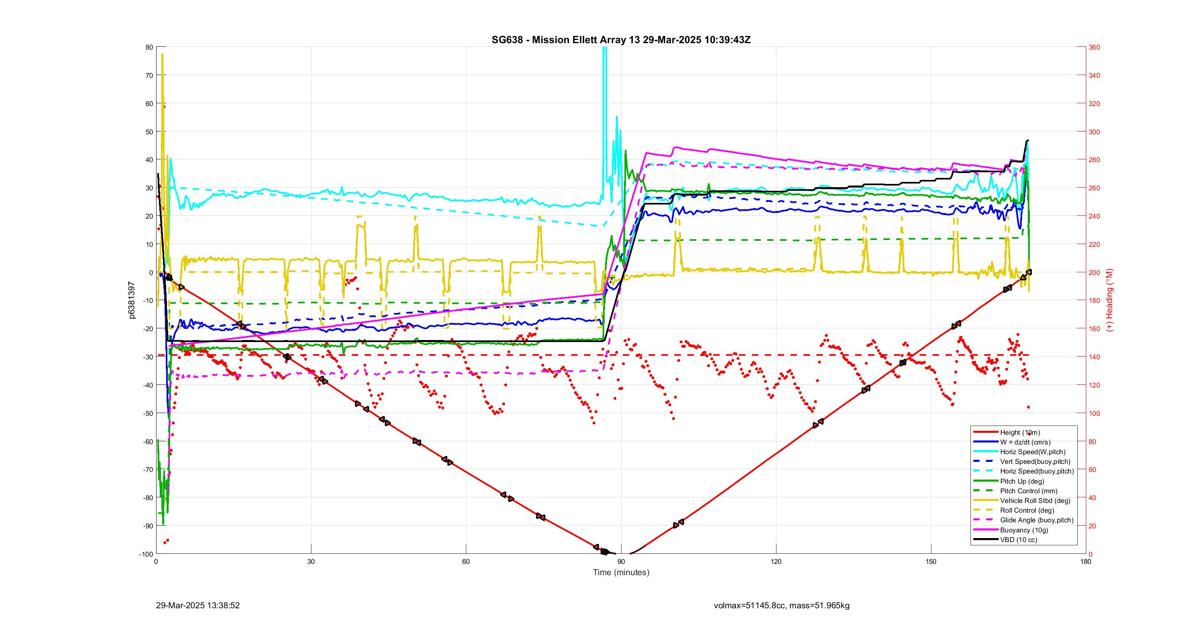The width and height of the screenshot is (1200, 622).
Task: Click the x-axis tick label '30'
Action: click(311, 562)
